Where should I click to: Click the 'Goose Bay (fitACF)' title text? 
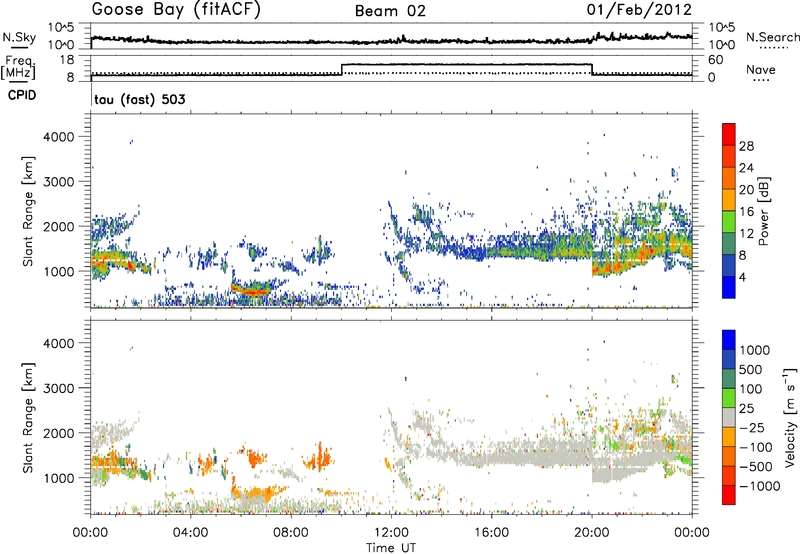pos(176,10)
